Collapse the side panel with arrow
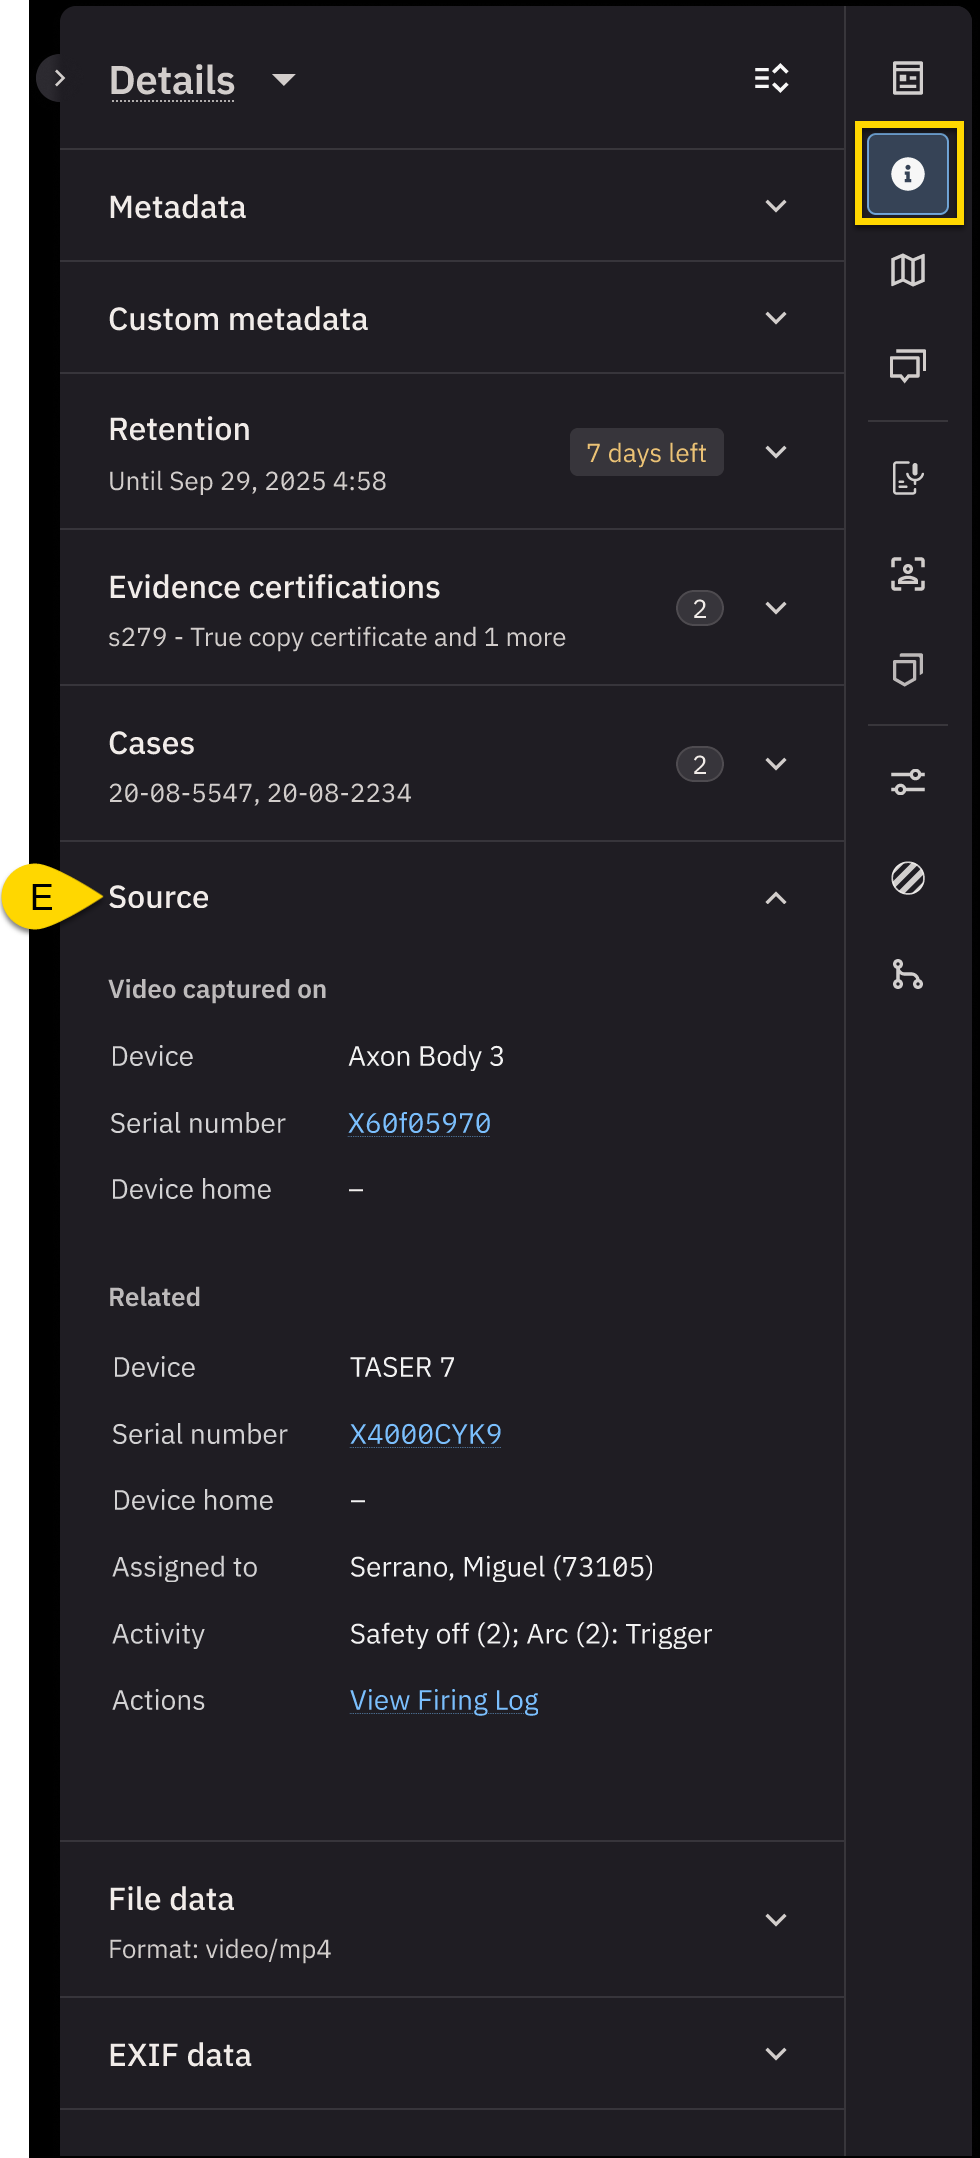Screen dimensions: 980x2158 [x=59, y=78]
